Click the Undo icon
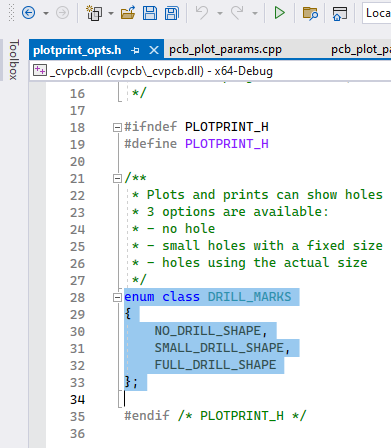 [202, 13]
